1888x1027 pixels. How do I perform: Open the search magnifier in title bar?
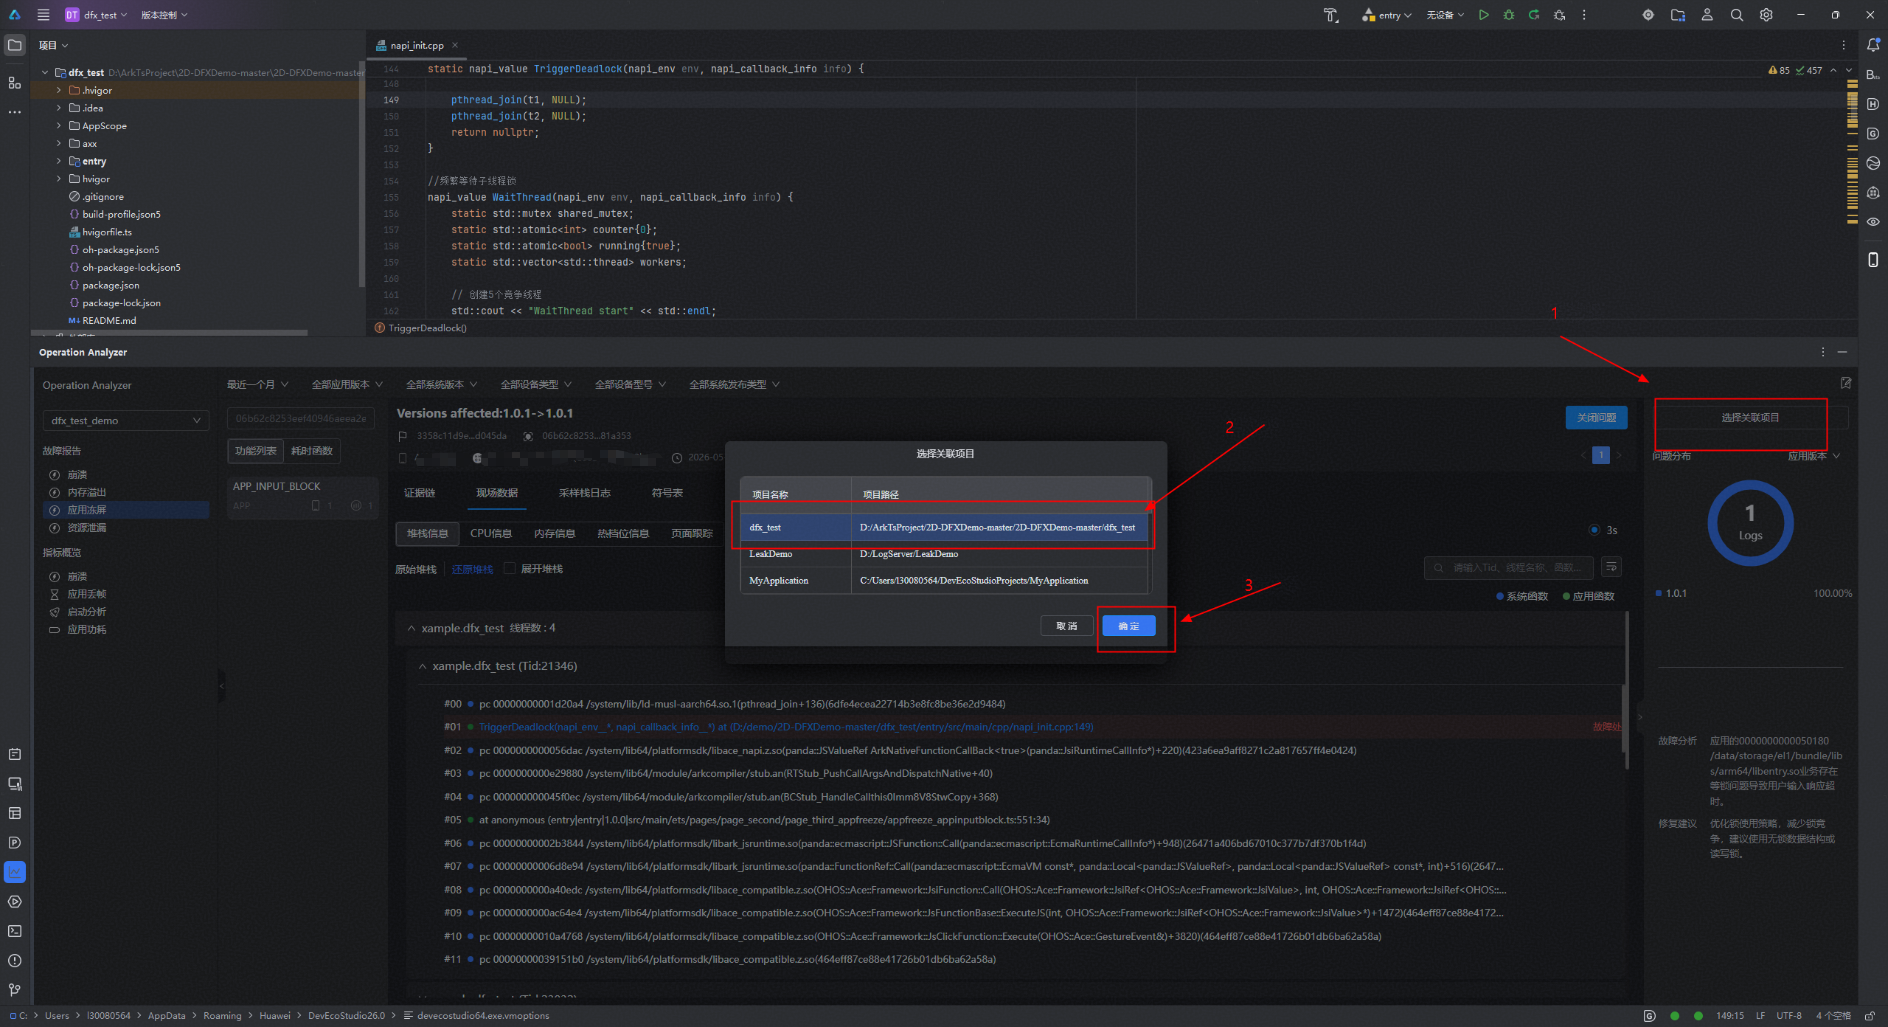tap(1737, 15)
